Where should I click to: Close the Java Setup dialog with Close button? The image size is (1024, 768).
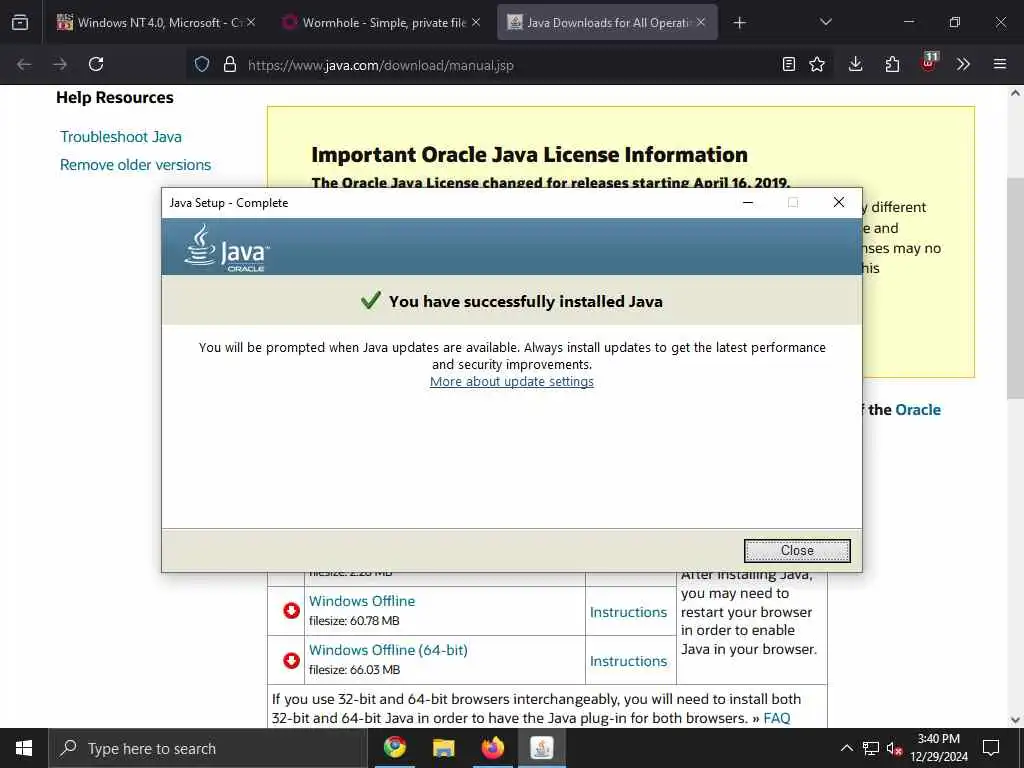pos(797,551)
